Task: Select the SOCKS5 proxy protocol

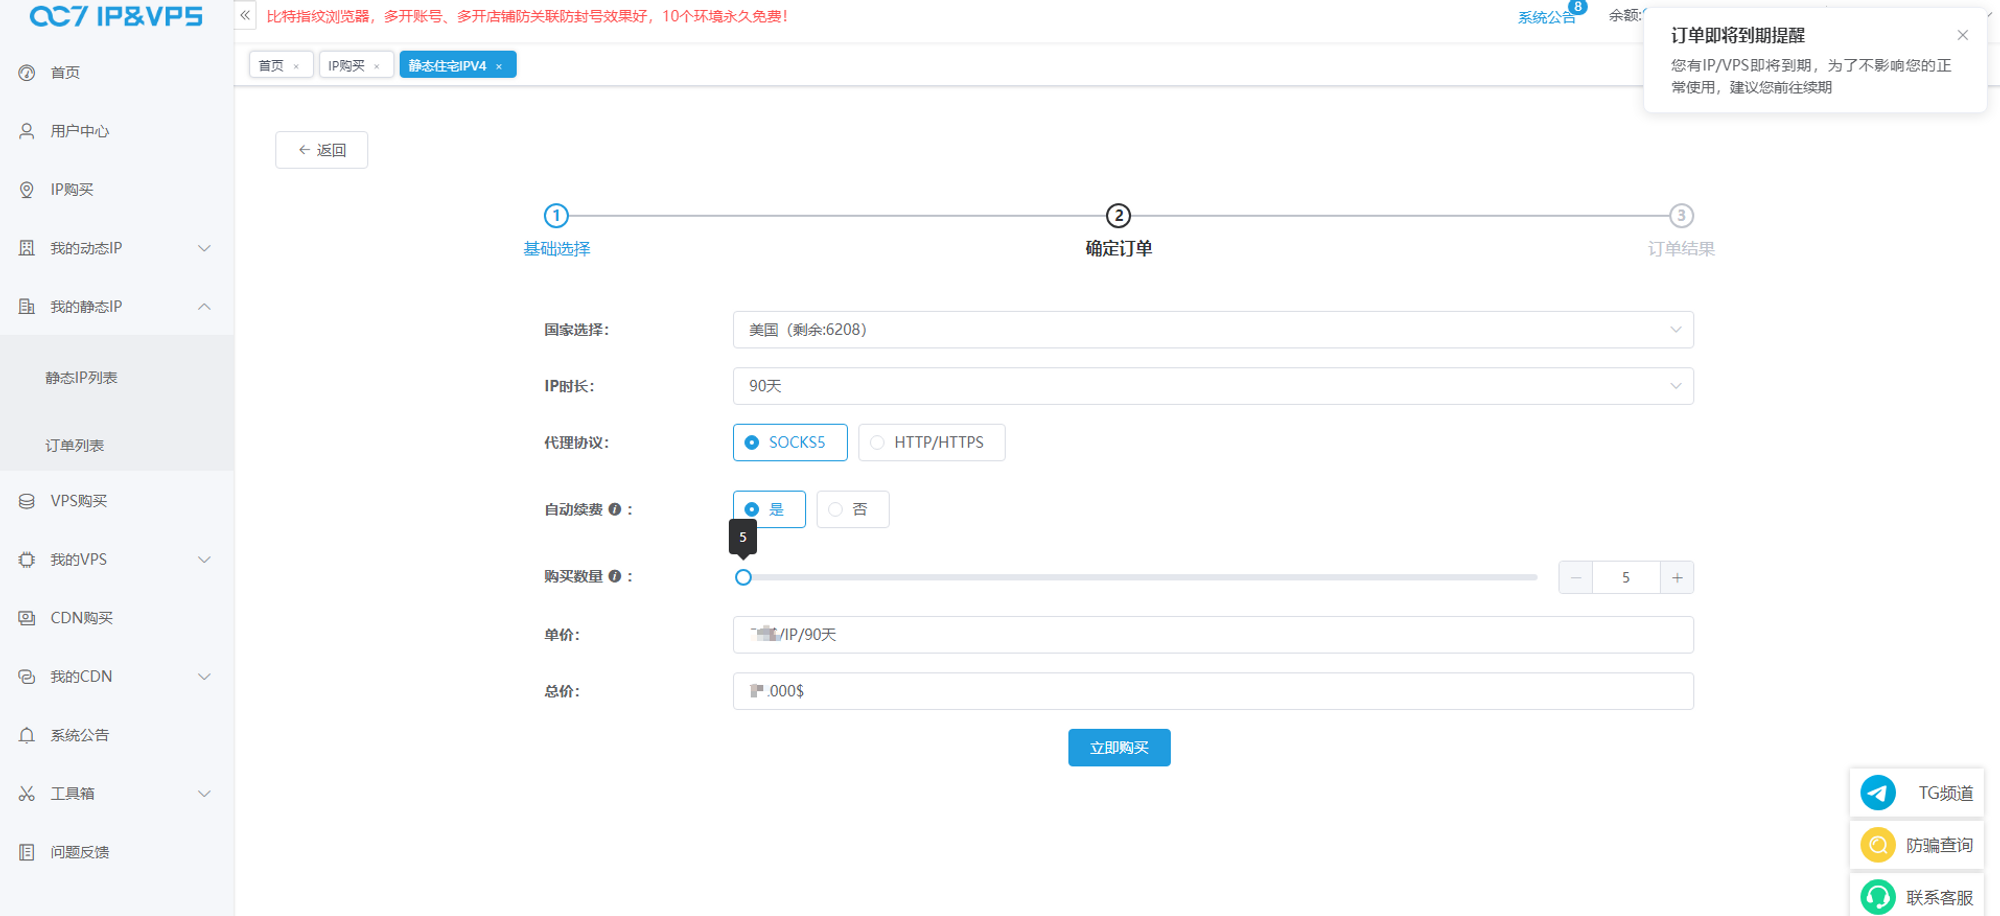Action: pos(789,442)
